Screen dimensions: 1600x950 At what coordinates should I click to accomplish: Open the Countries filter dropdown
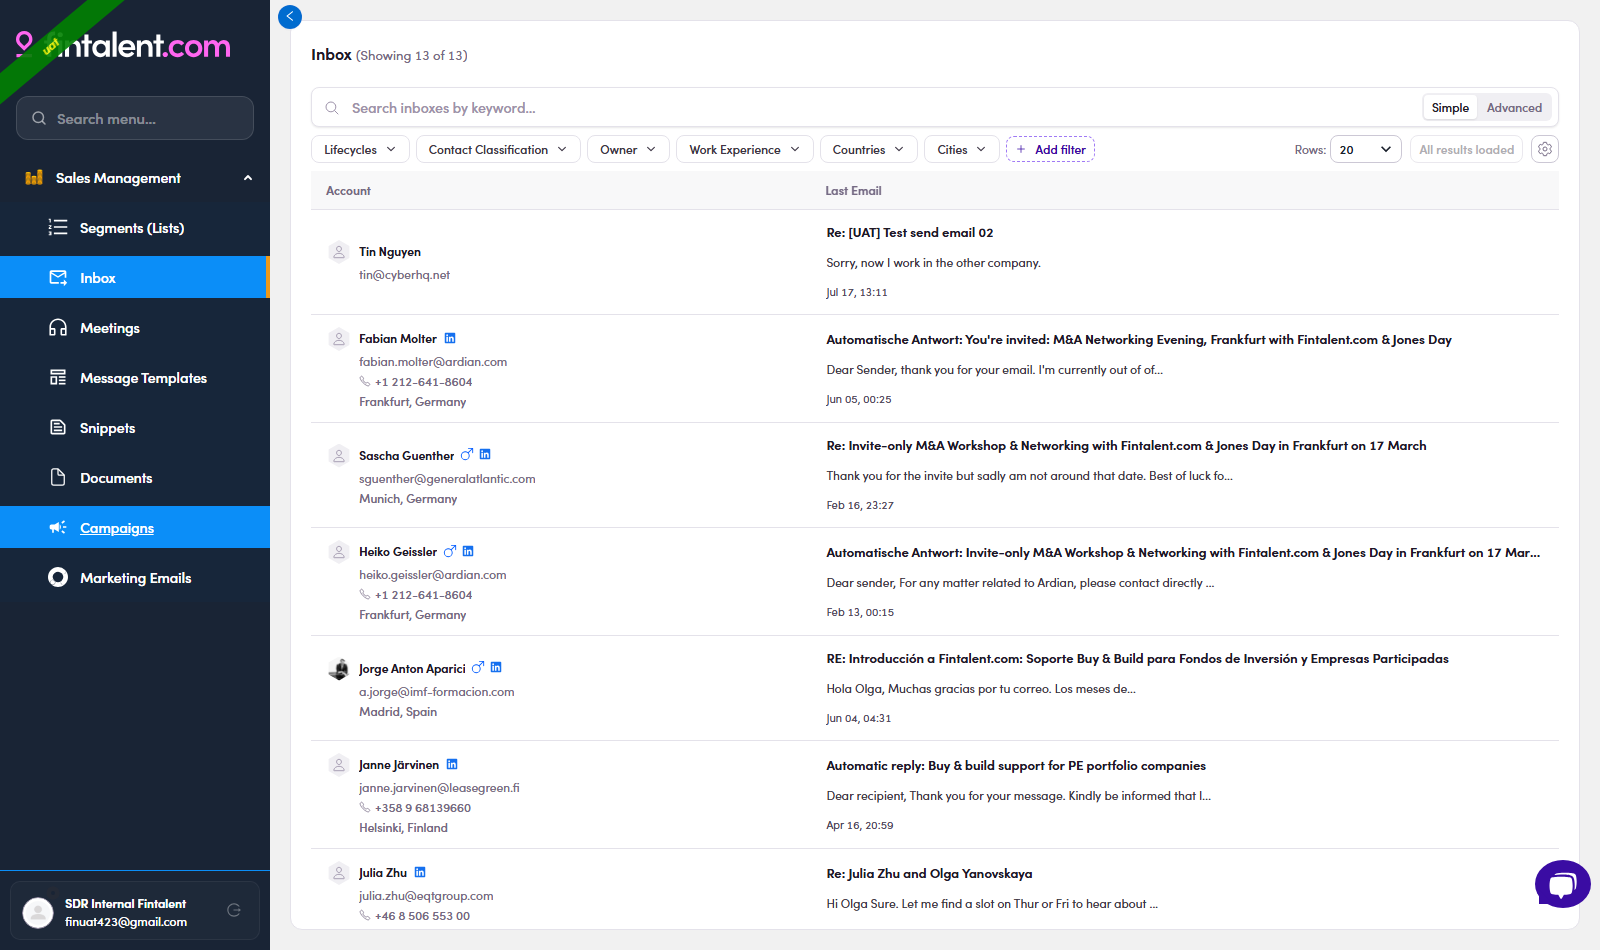(868, 149)
